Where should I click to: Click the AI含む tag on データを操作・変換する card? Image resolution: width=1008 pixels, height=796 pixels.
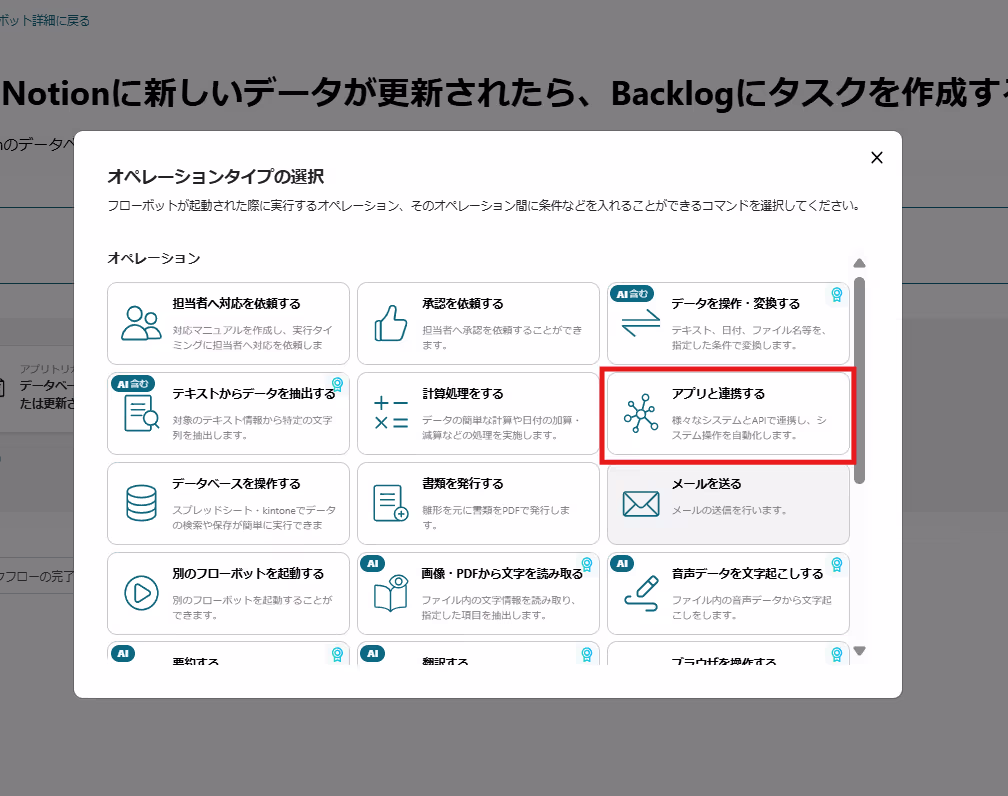(x=631, y=294)
